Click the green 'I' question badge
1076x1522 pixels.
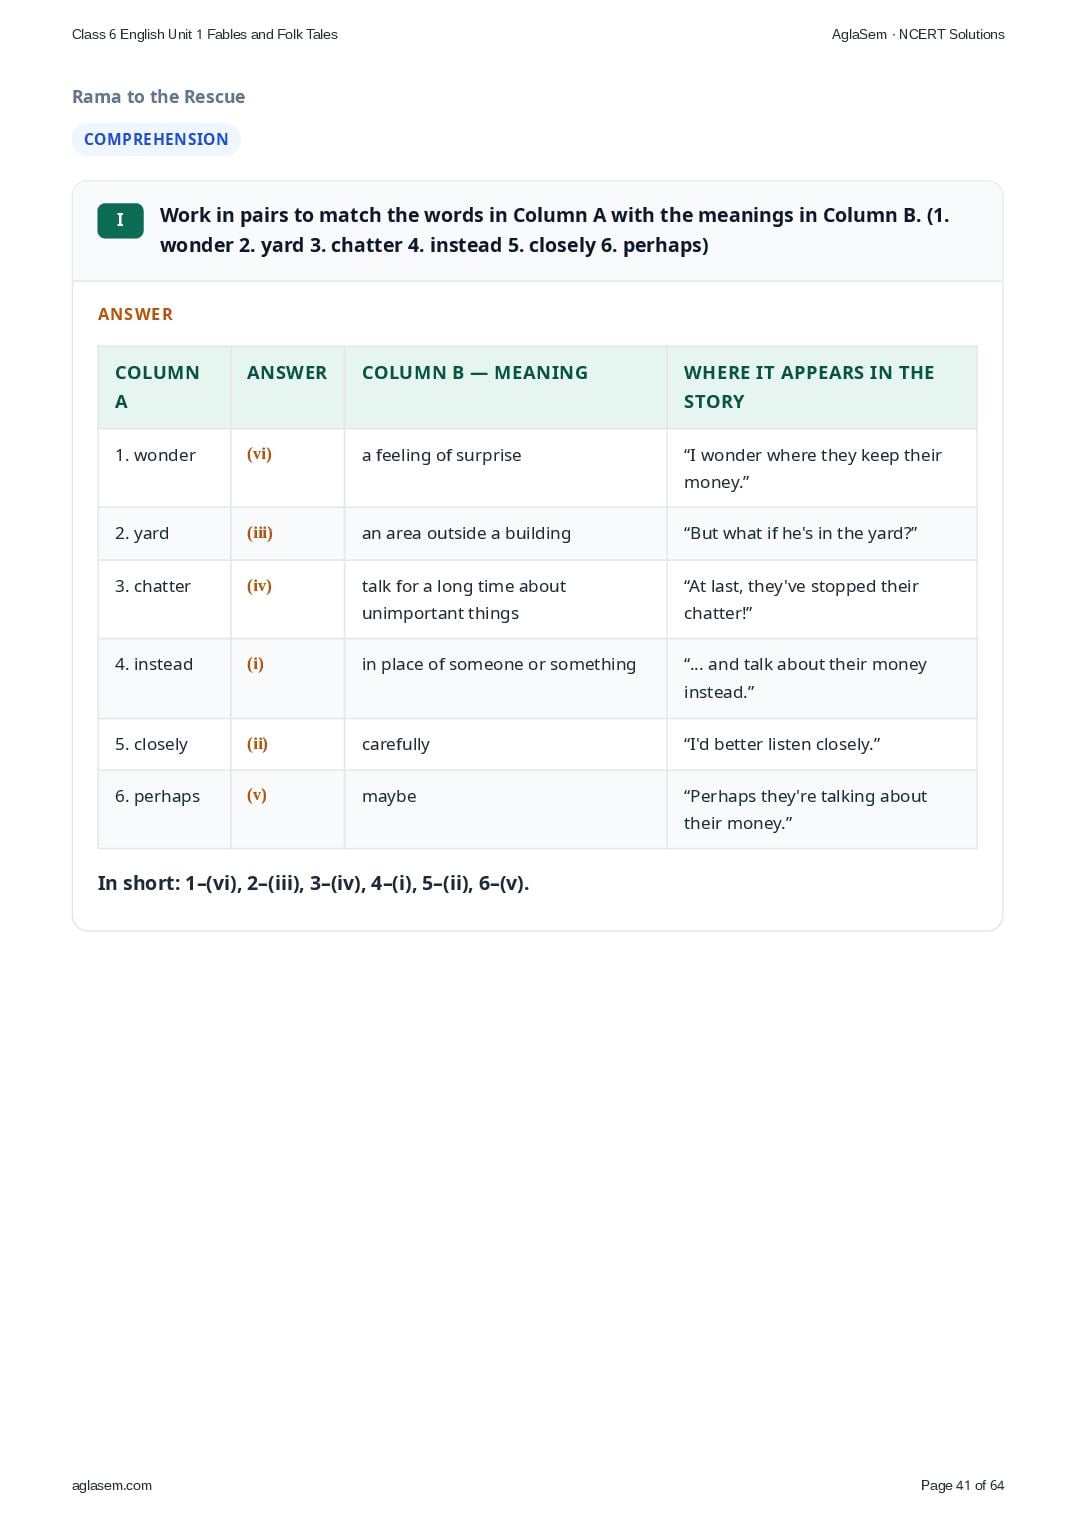[x=120, y=220]
